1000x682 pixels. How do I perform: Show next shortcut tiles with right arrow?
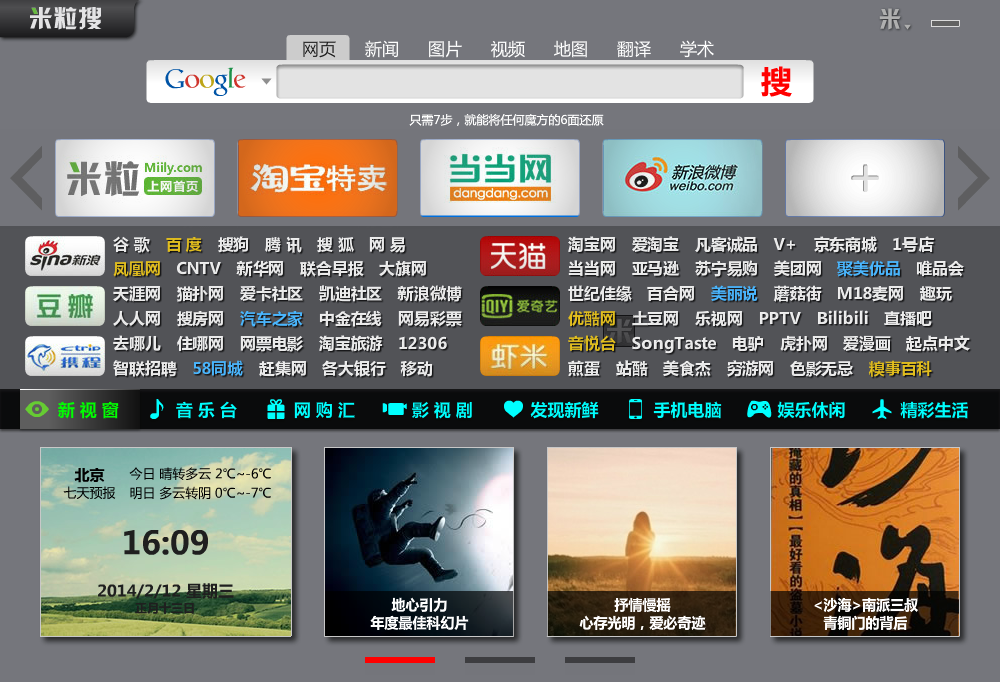click(x=973, y=178)
